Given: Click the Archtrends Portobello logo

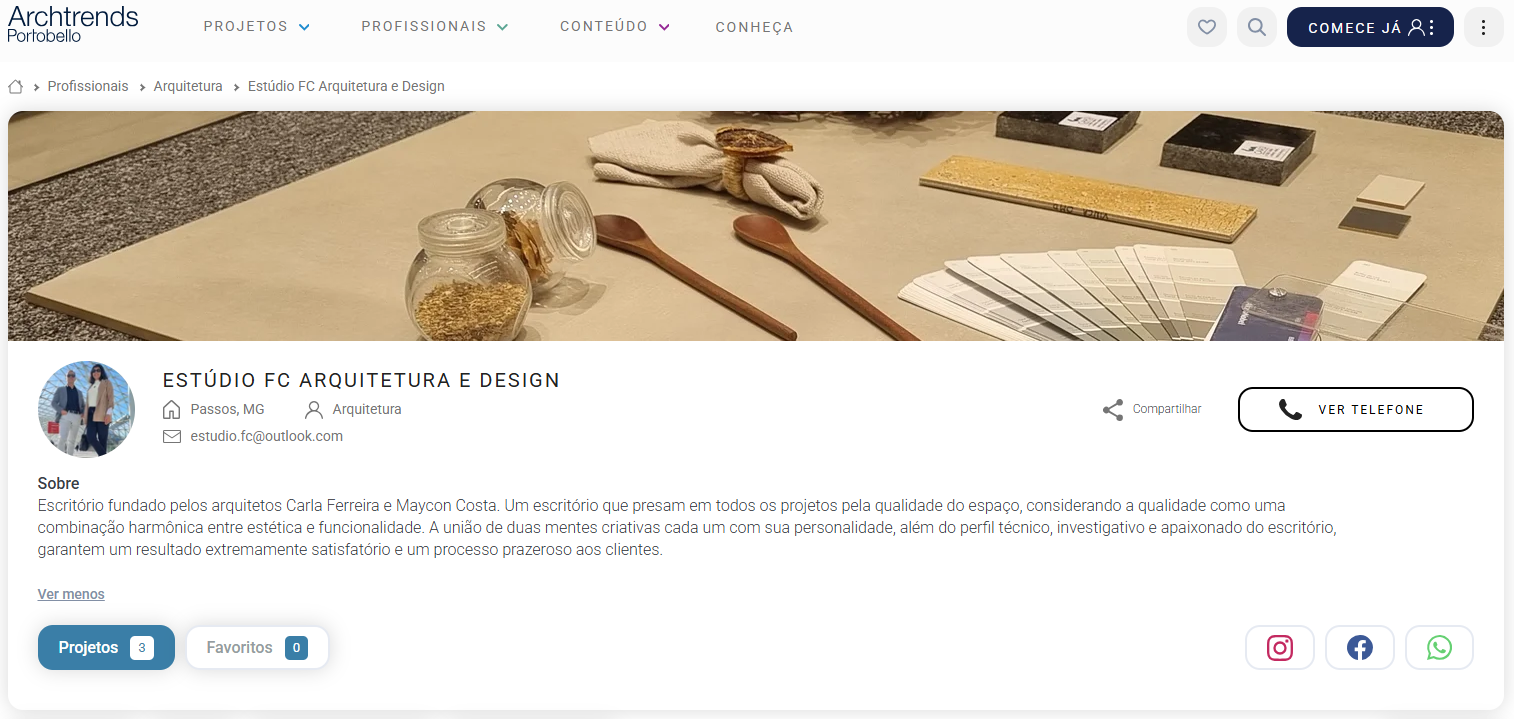Looking at the screenshot, I should click(73, 23).
